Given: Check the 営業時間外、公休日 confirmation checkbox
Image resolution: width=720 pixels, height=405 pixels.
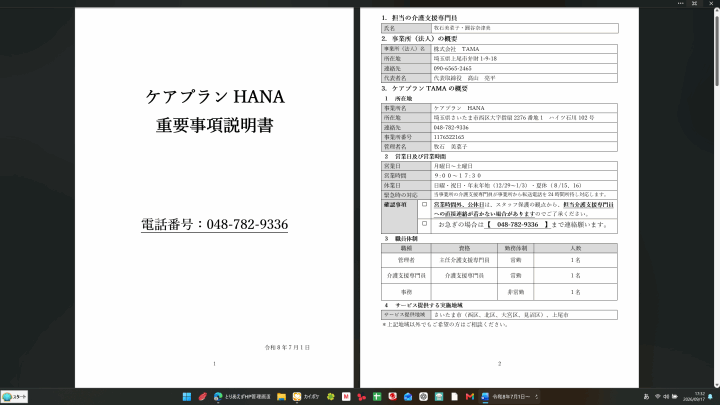Looking at the screenshot, I should point(424,205).
